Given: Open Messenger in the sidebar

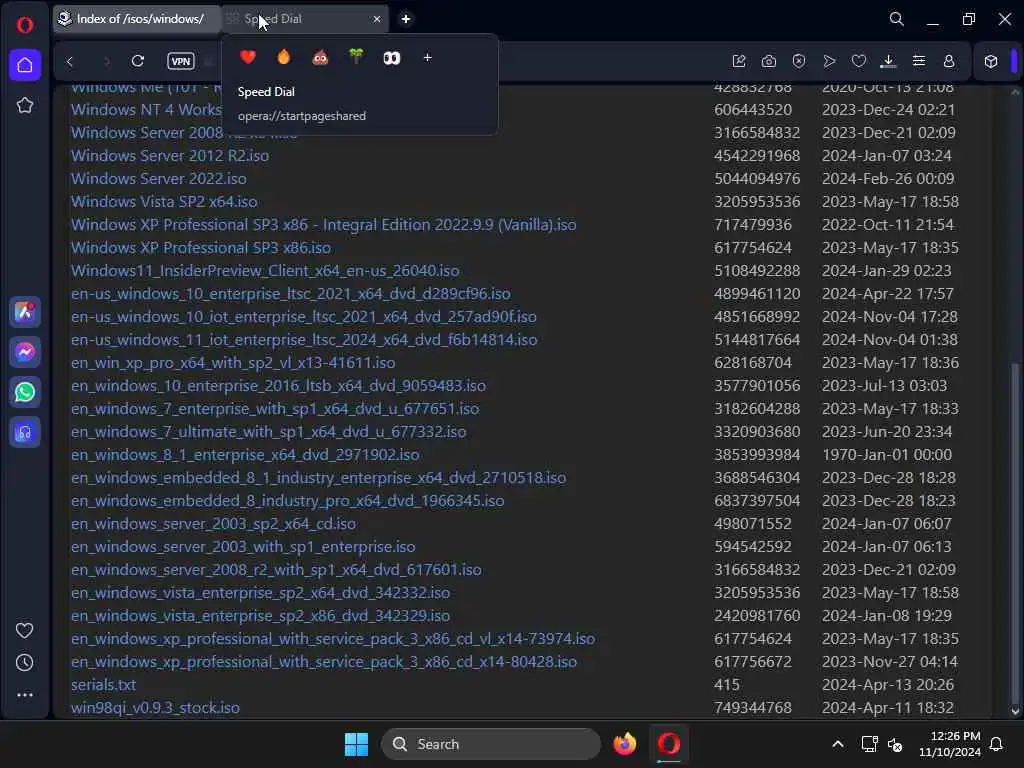Looking at the screenshot, I should (25, 352).
